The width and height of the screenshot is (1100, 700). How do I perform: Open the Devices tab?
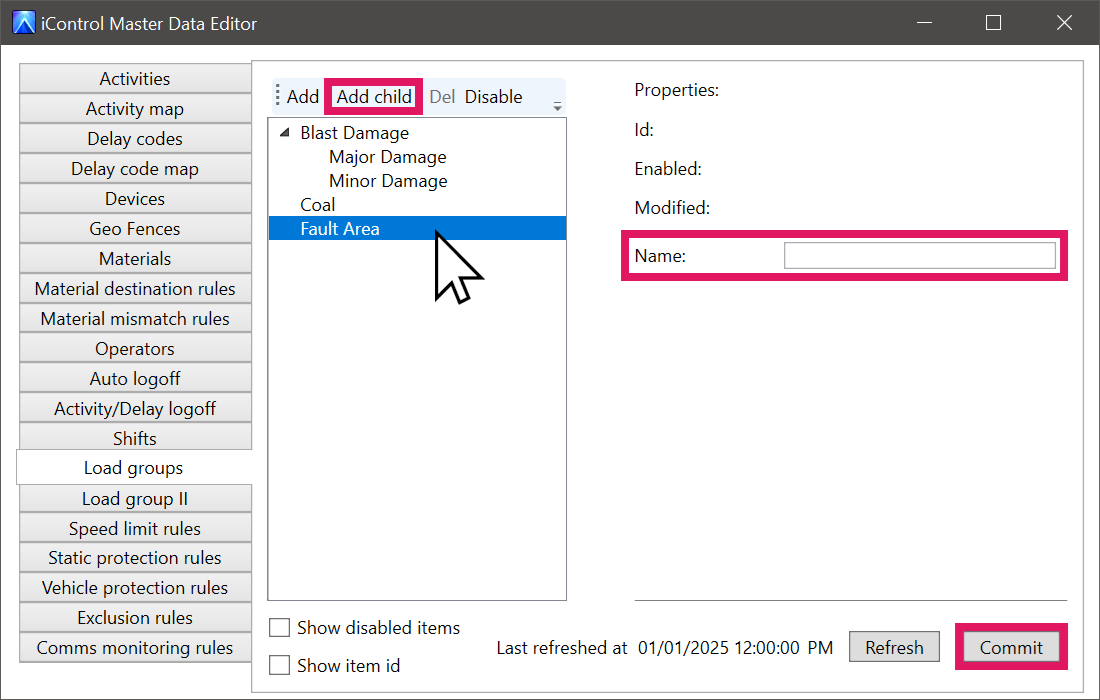(135, 198)
